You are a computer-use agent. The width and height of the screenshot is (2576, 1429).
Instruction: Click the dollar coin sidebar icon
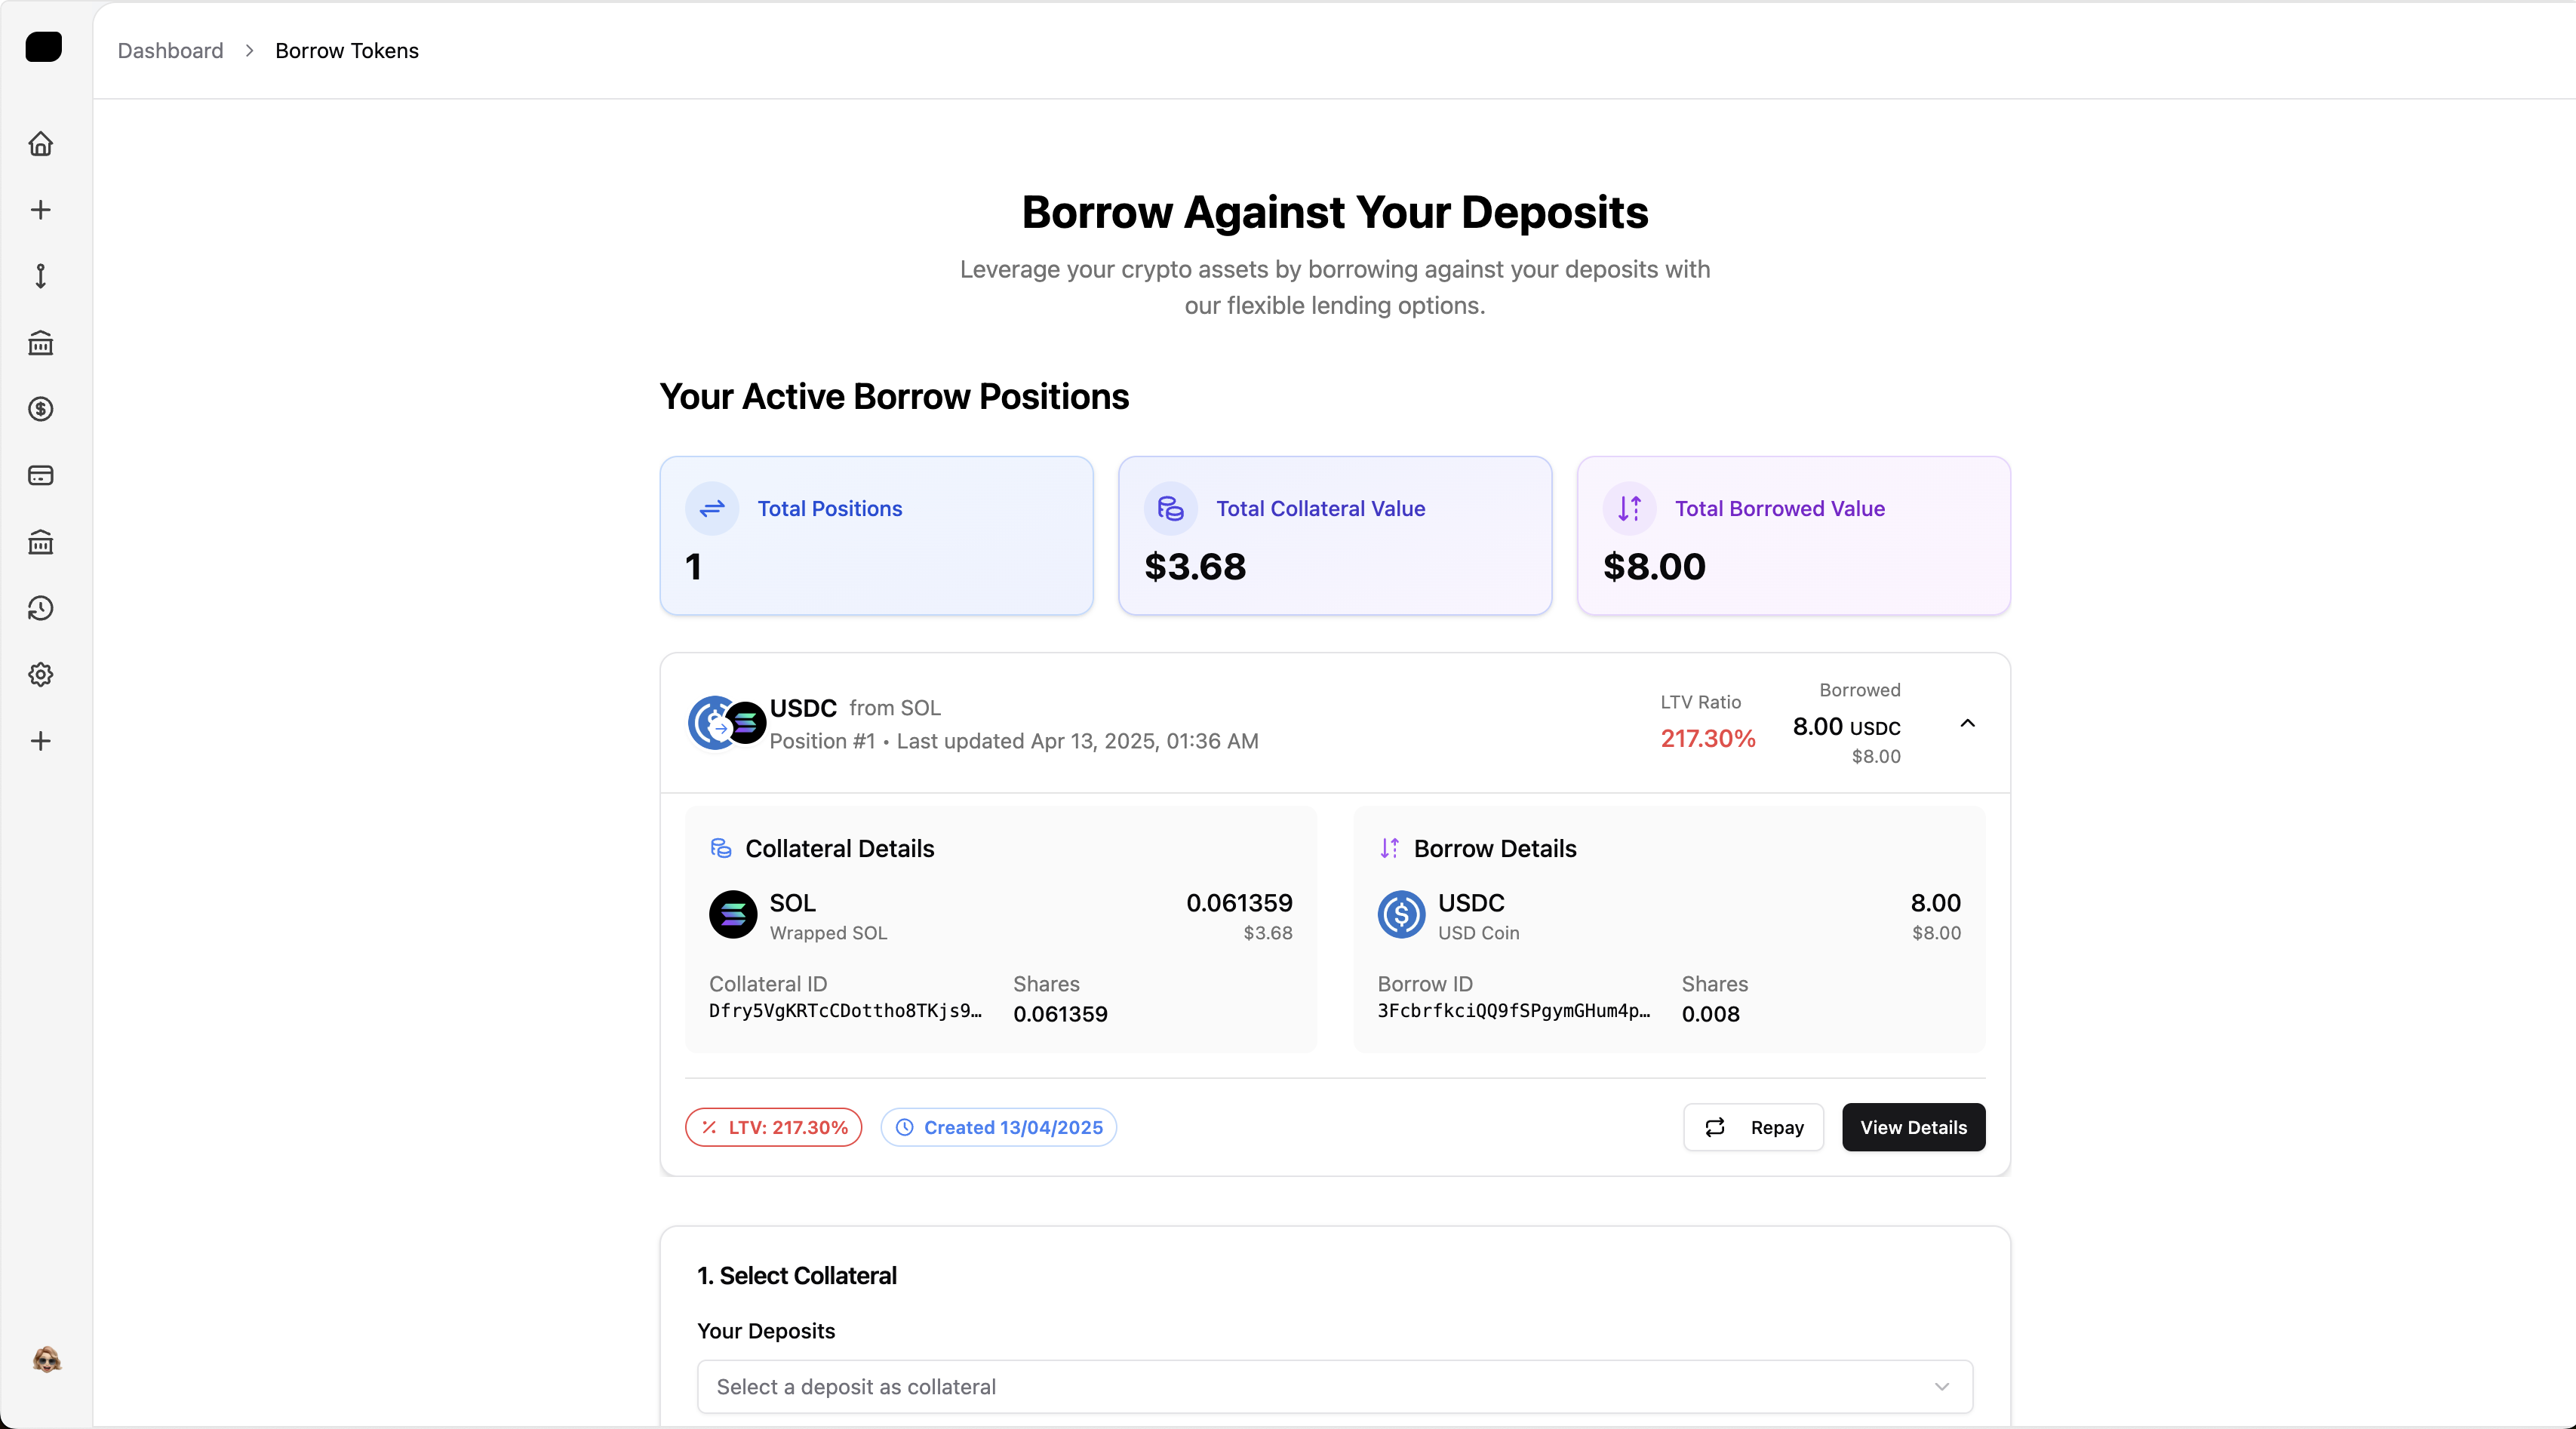tap(41, 409)
